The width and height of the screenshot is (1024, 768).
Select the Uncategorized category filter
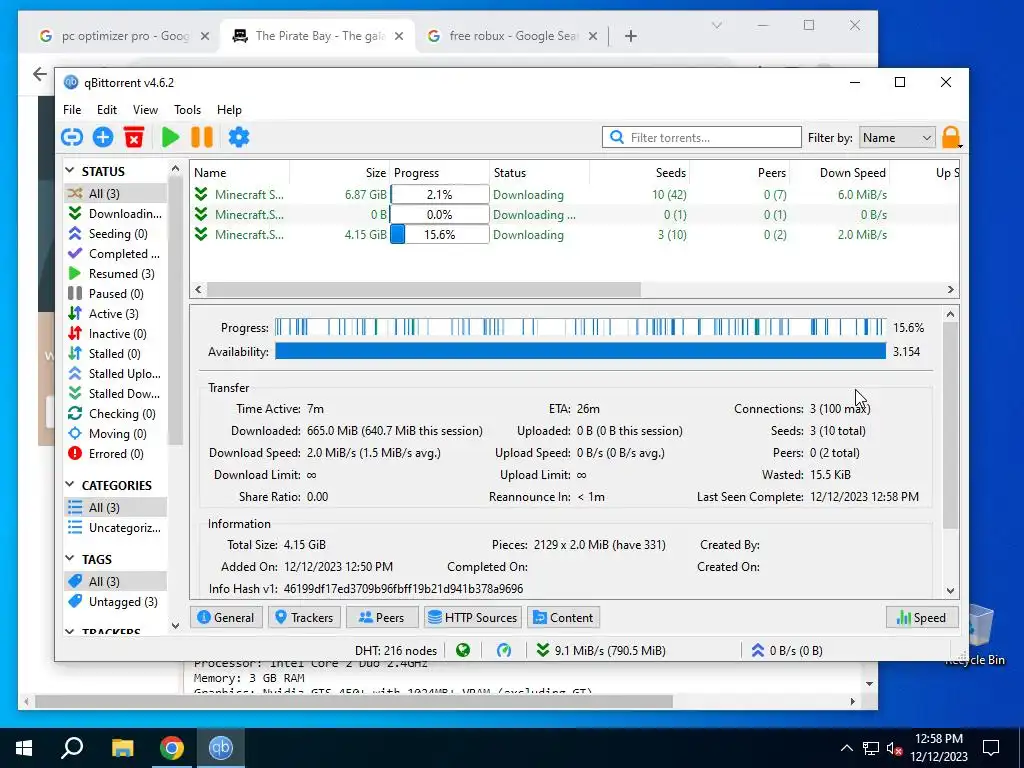[116, 528]
